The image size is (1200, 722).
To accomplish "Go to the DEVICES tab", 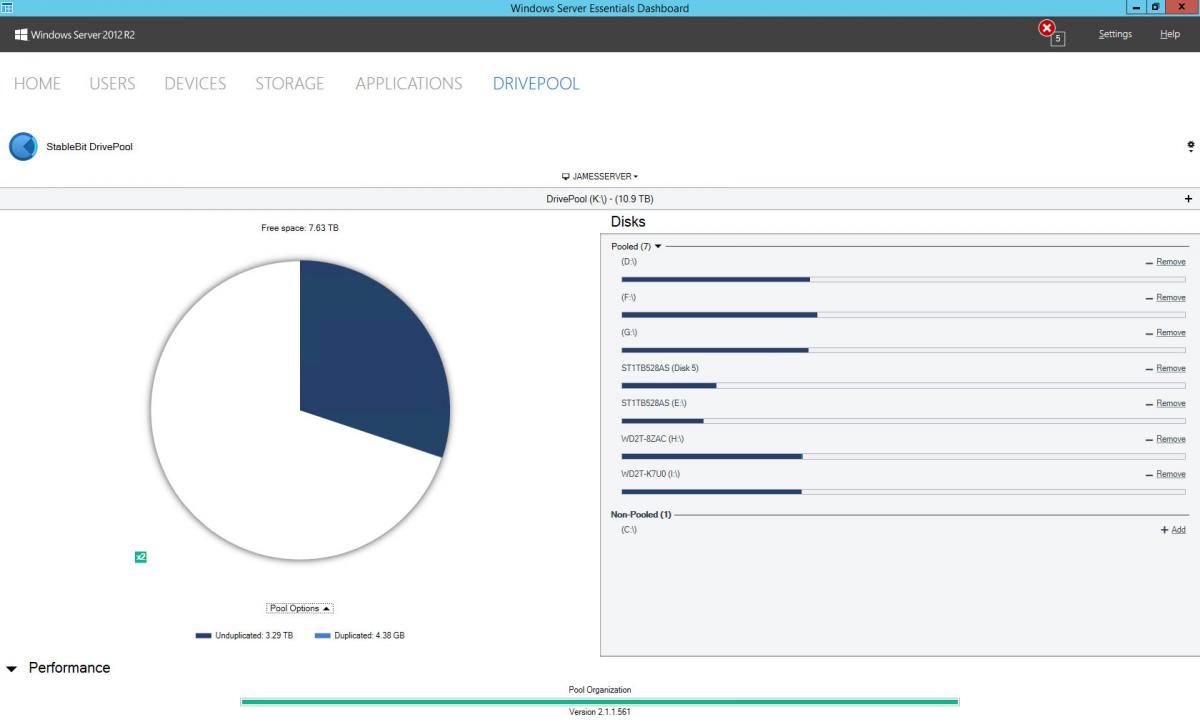I will (195, 84).
